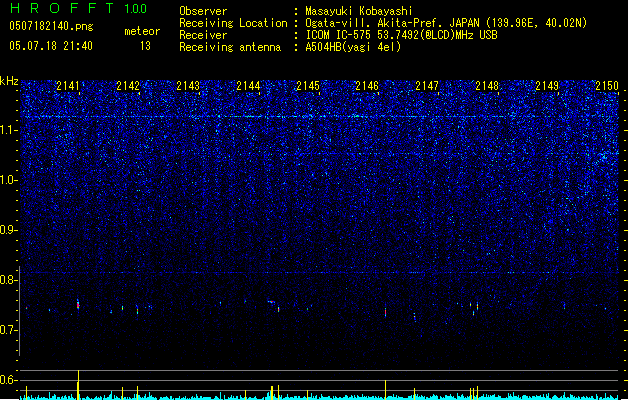Click the 0.7 frequency axis label
The width and height of the screenshot is (629, 400).
(9, 330)
